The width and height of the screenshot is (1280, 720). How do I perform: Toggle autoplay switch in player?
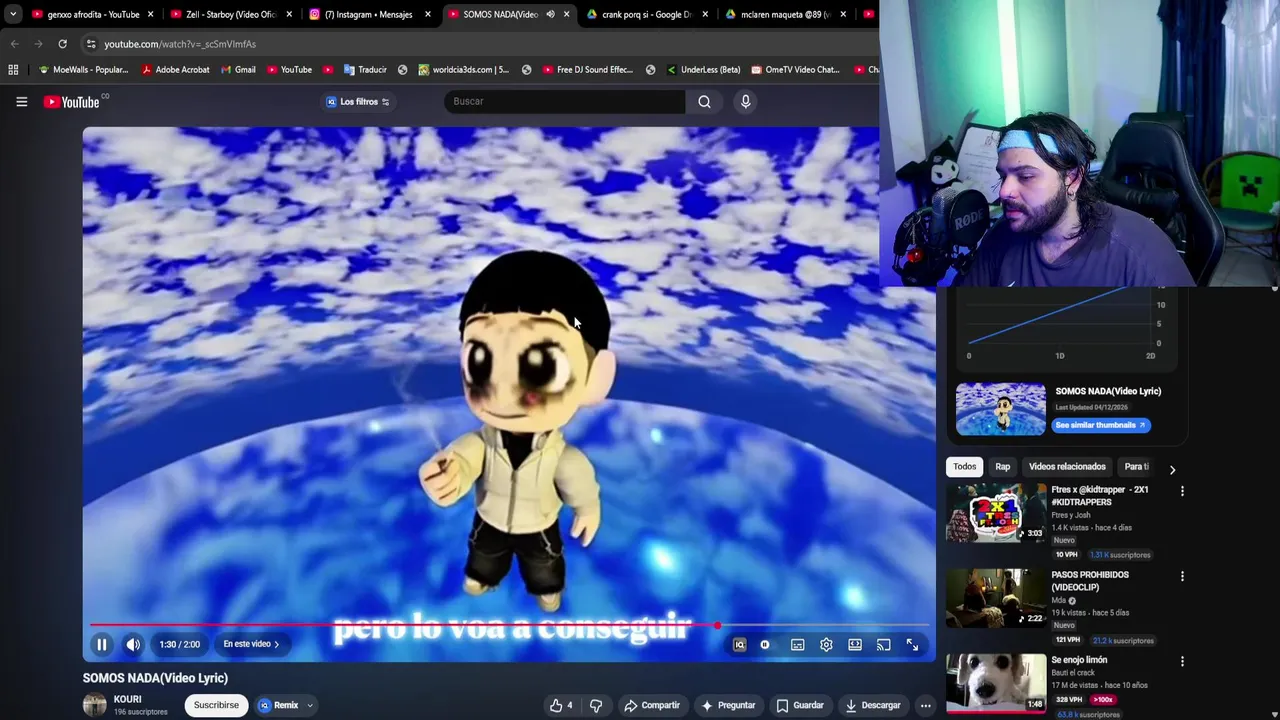click(x=765, y=645)
